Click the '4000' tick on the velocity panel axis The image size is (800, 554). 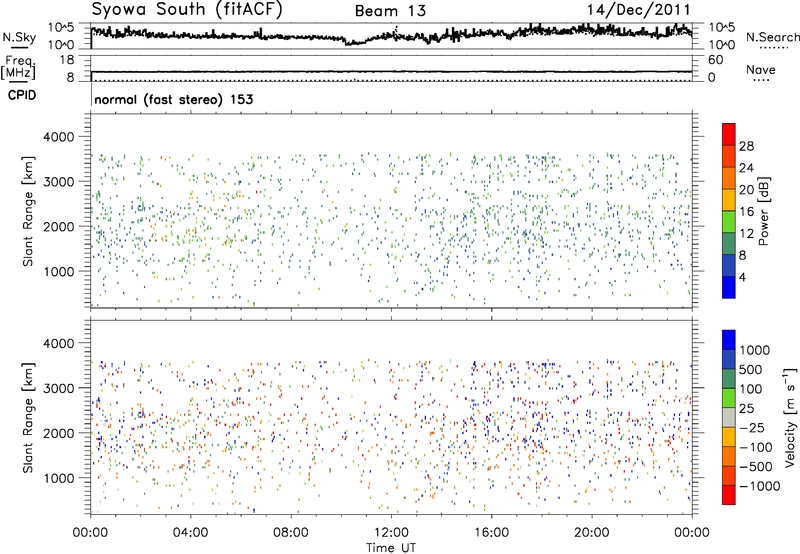click(x=58, y=343)
